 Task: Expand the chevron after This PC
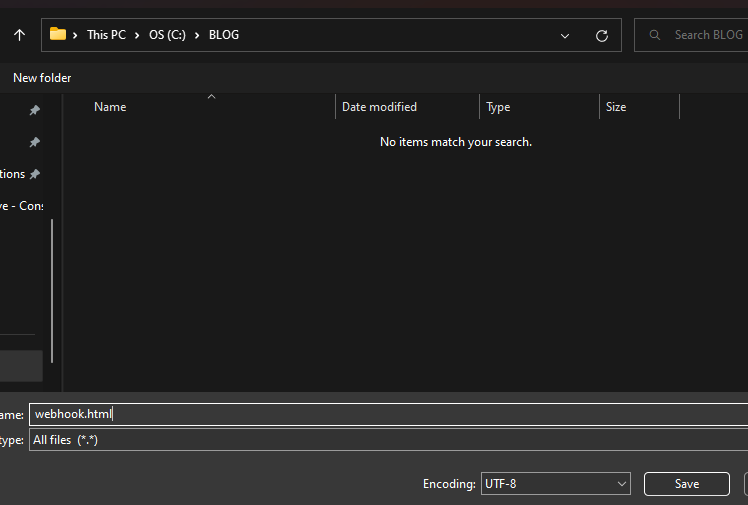(x=138, y=35)
